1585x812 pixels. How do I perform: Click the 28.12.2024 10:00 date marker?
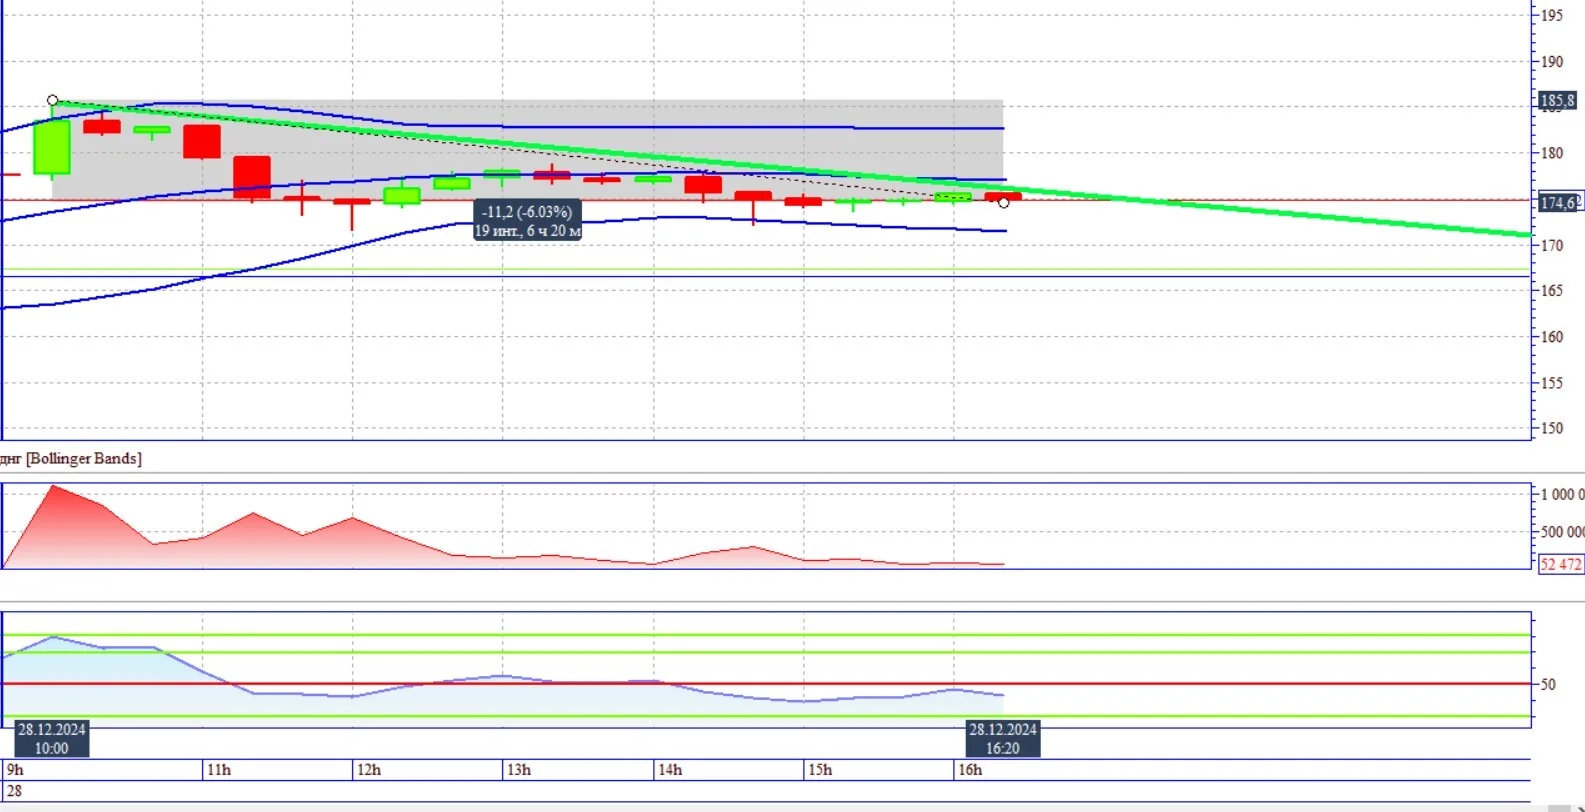tap(52, 738)
